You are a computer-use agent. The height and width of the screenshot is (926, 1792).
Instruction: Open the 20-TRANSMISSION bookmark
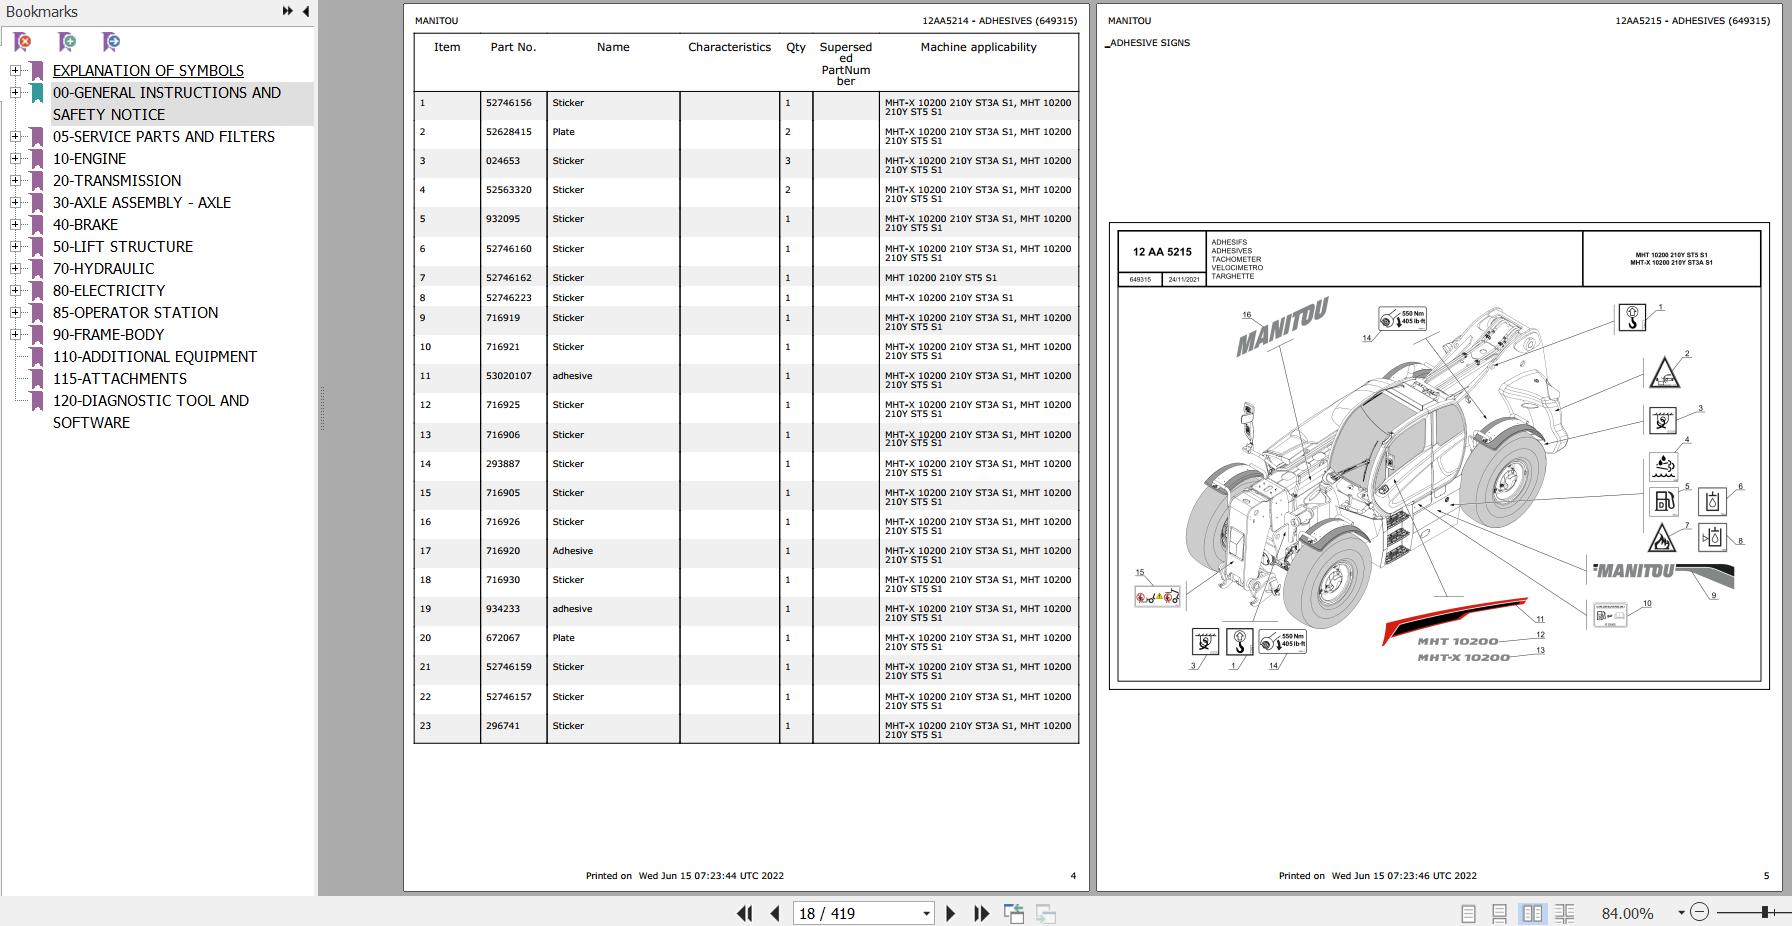click(x=117, y=181)
